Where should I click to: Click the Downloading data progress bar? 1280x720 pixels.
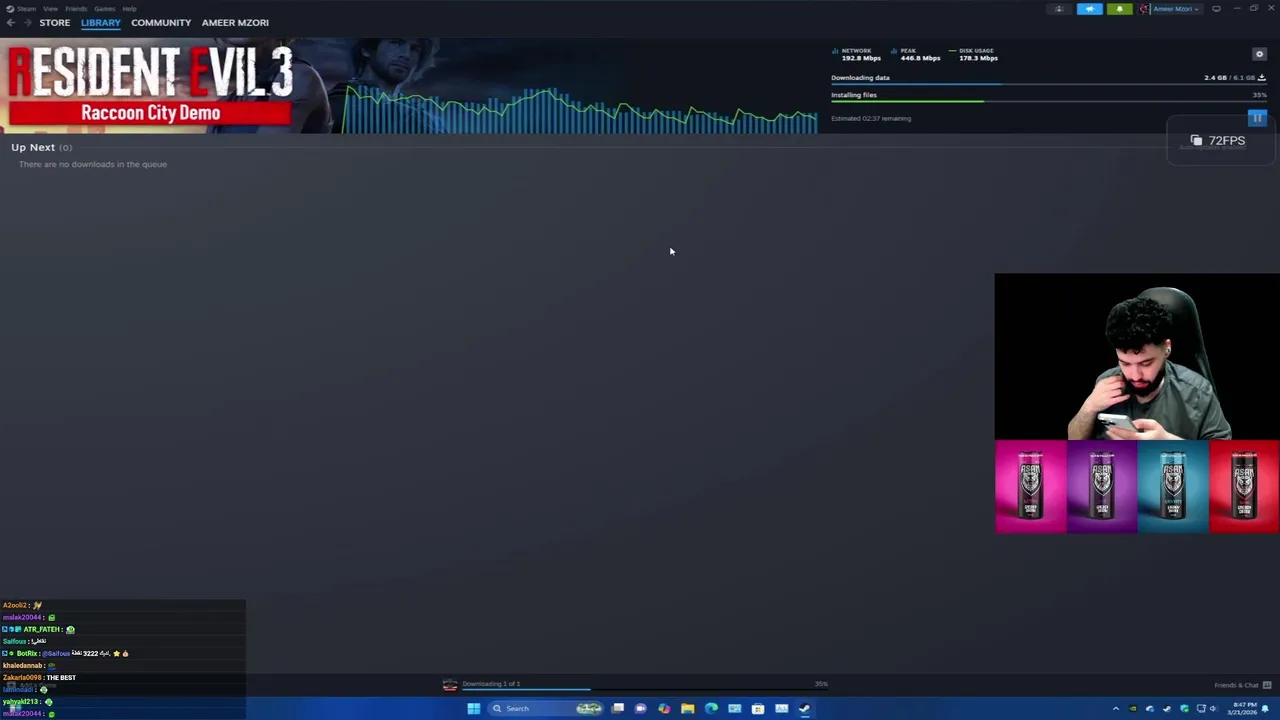(x=1049, y=84)
